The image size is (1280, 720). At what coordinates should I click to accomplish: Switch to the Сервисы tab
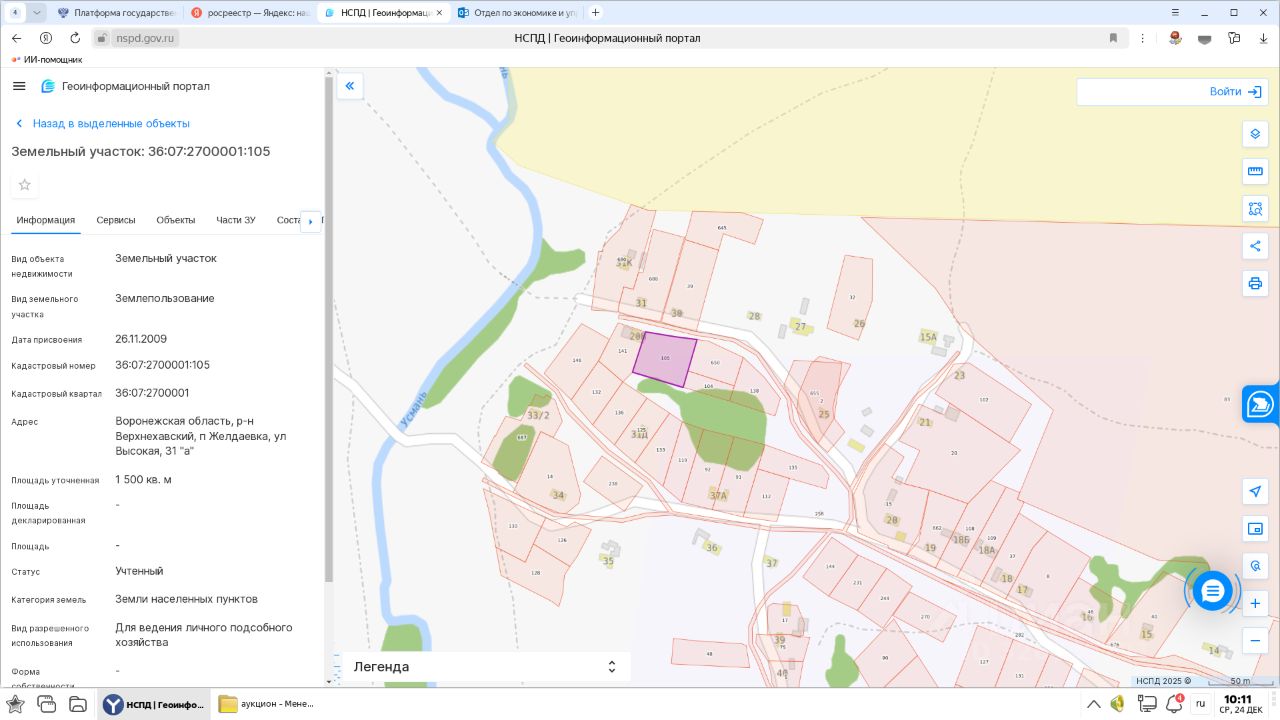[x=116, y=220]
